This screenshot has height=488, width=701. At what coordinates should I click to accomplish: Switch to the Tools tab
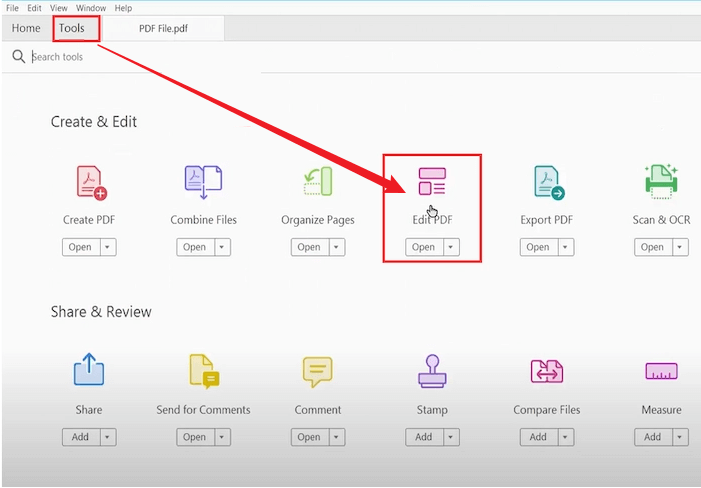coord(72,28)
